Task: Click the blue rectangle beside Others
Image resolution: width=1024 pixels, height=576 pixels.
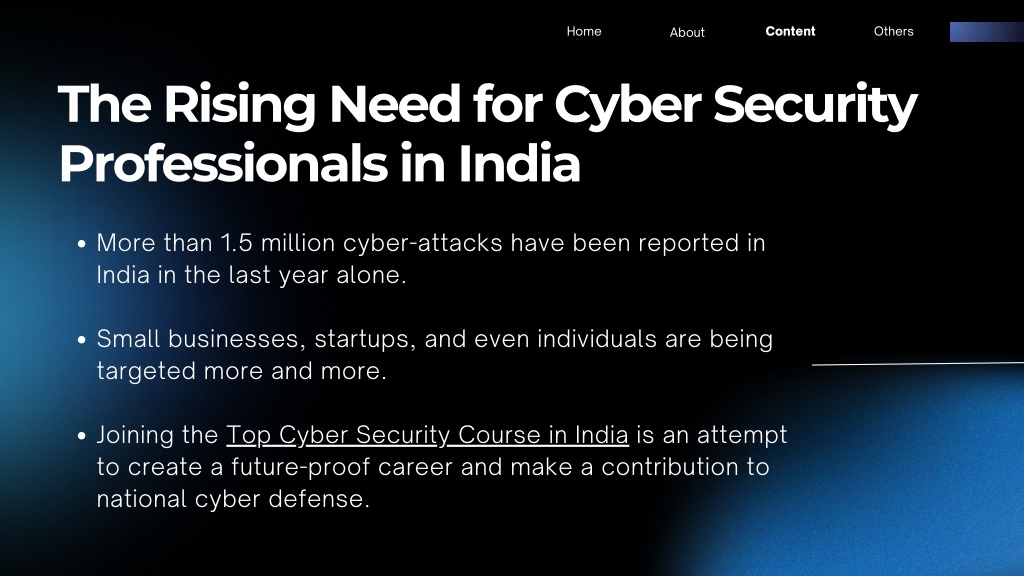Action: [987, 32]
